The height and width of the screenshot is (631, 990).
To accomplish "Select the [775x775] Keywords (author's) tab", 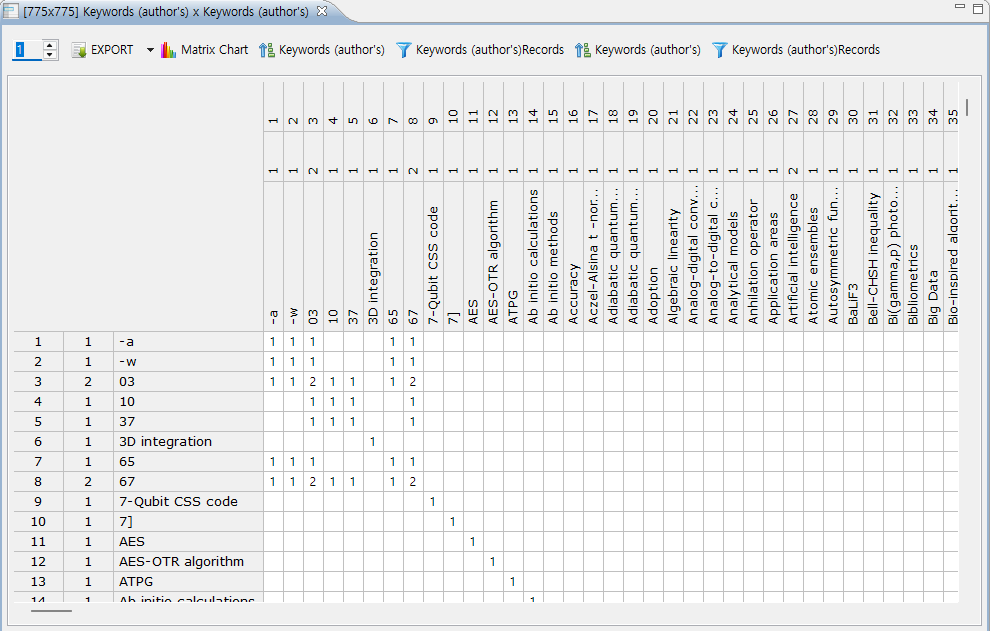I will click(x=165, y=11).
